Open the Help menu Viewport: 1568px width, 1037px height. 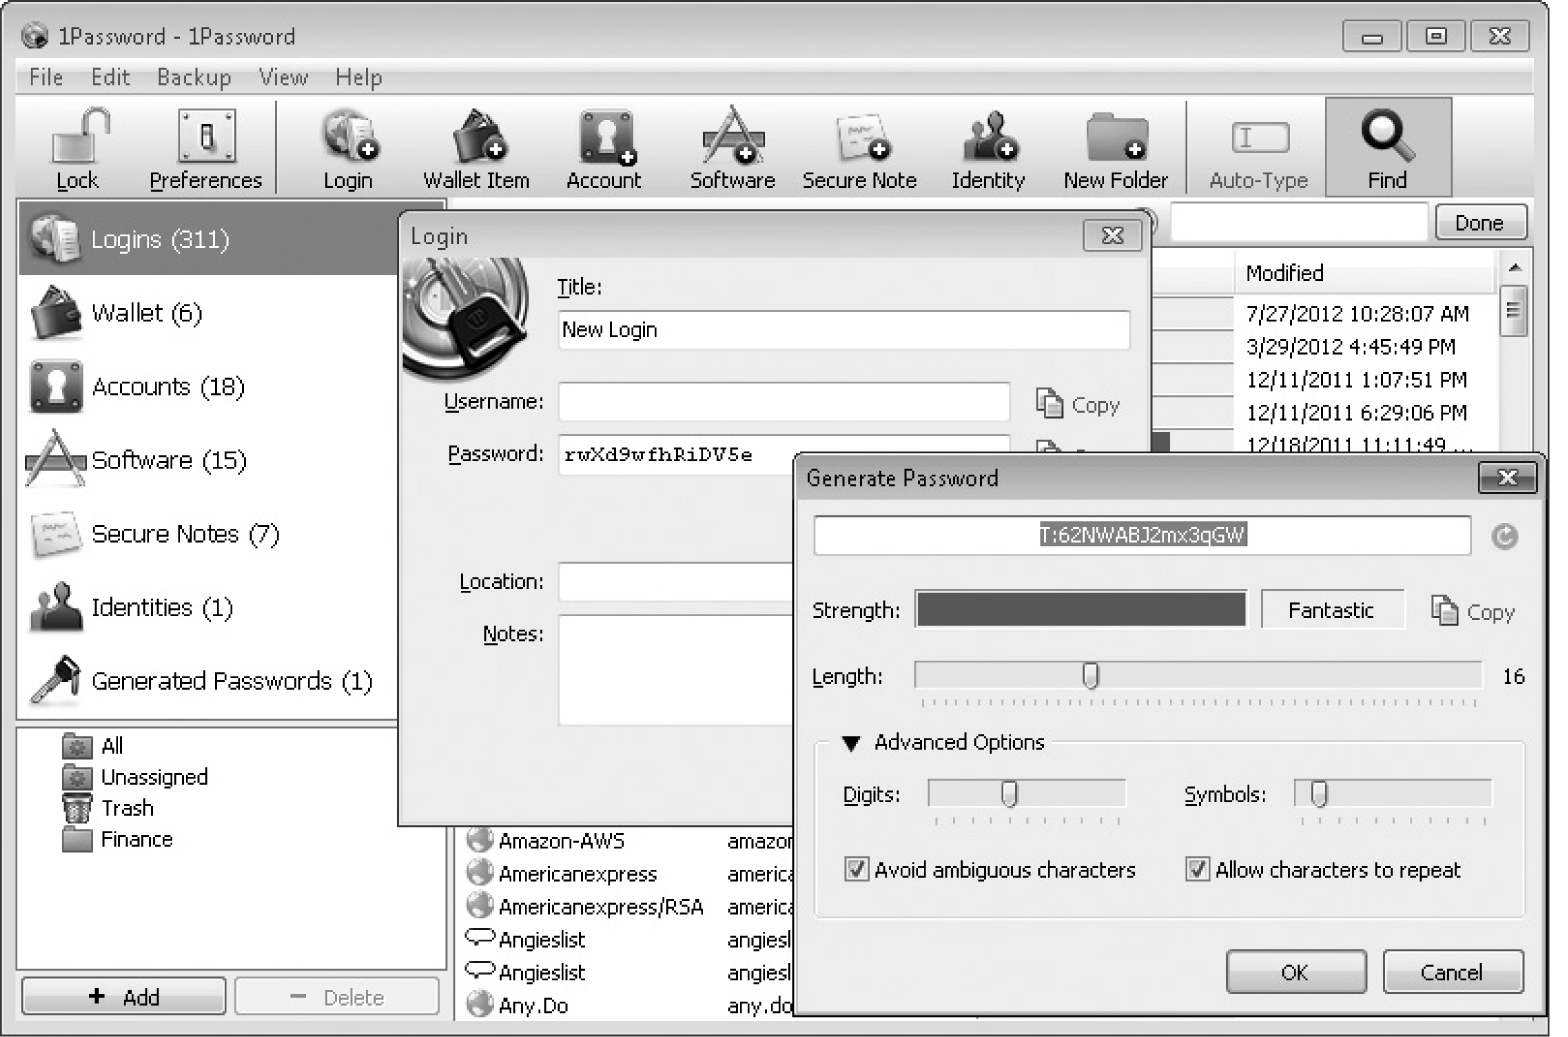pyautogui.click(x=358, y=77)
